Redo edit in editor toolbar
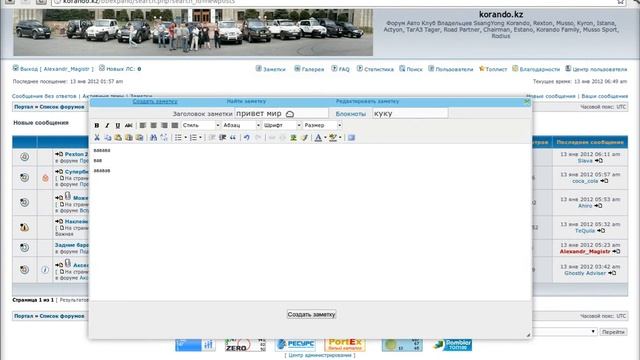Screen dimensions: 640x360 [x=258, y=138]
